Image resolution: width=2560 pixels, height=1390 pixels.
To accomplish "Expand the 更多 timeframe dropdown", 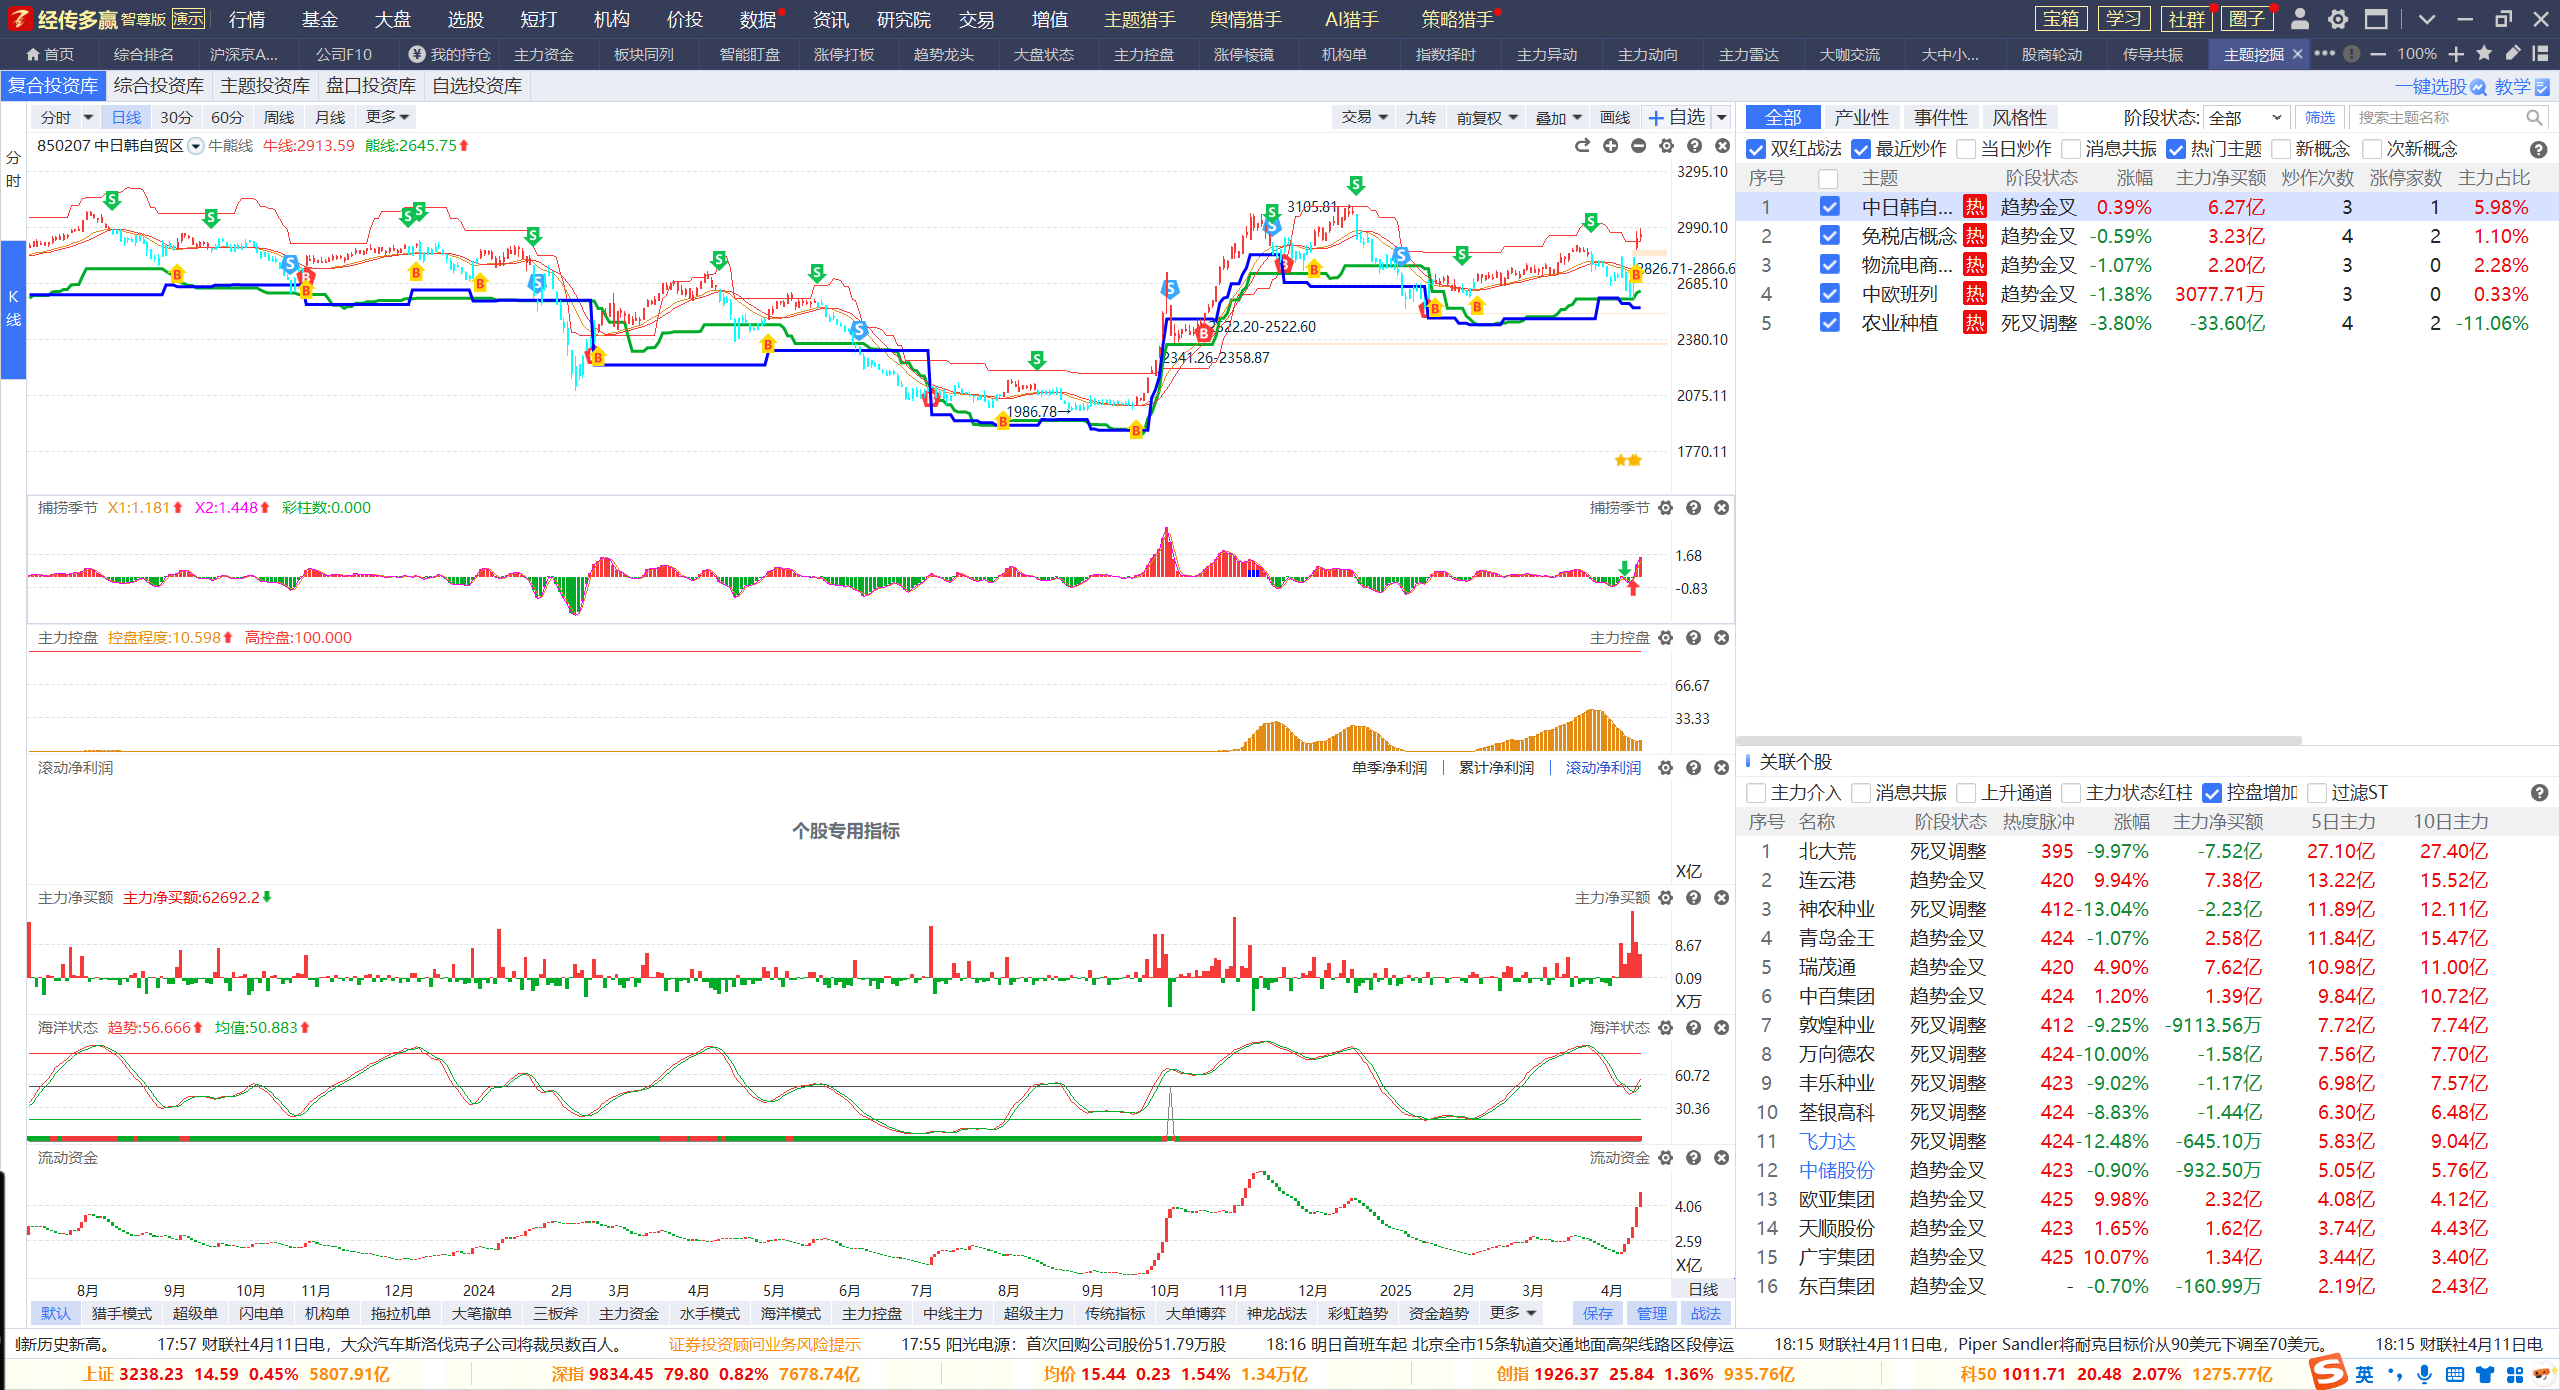I will coord(388,117).
